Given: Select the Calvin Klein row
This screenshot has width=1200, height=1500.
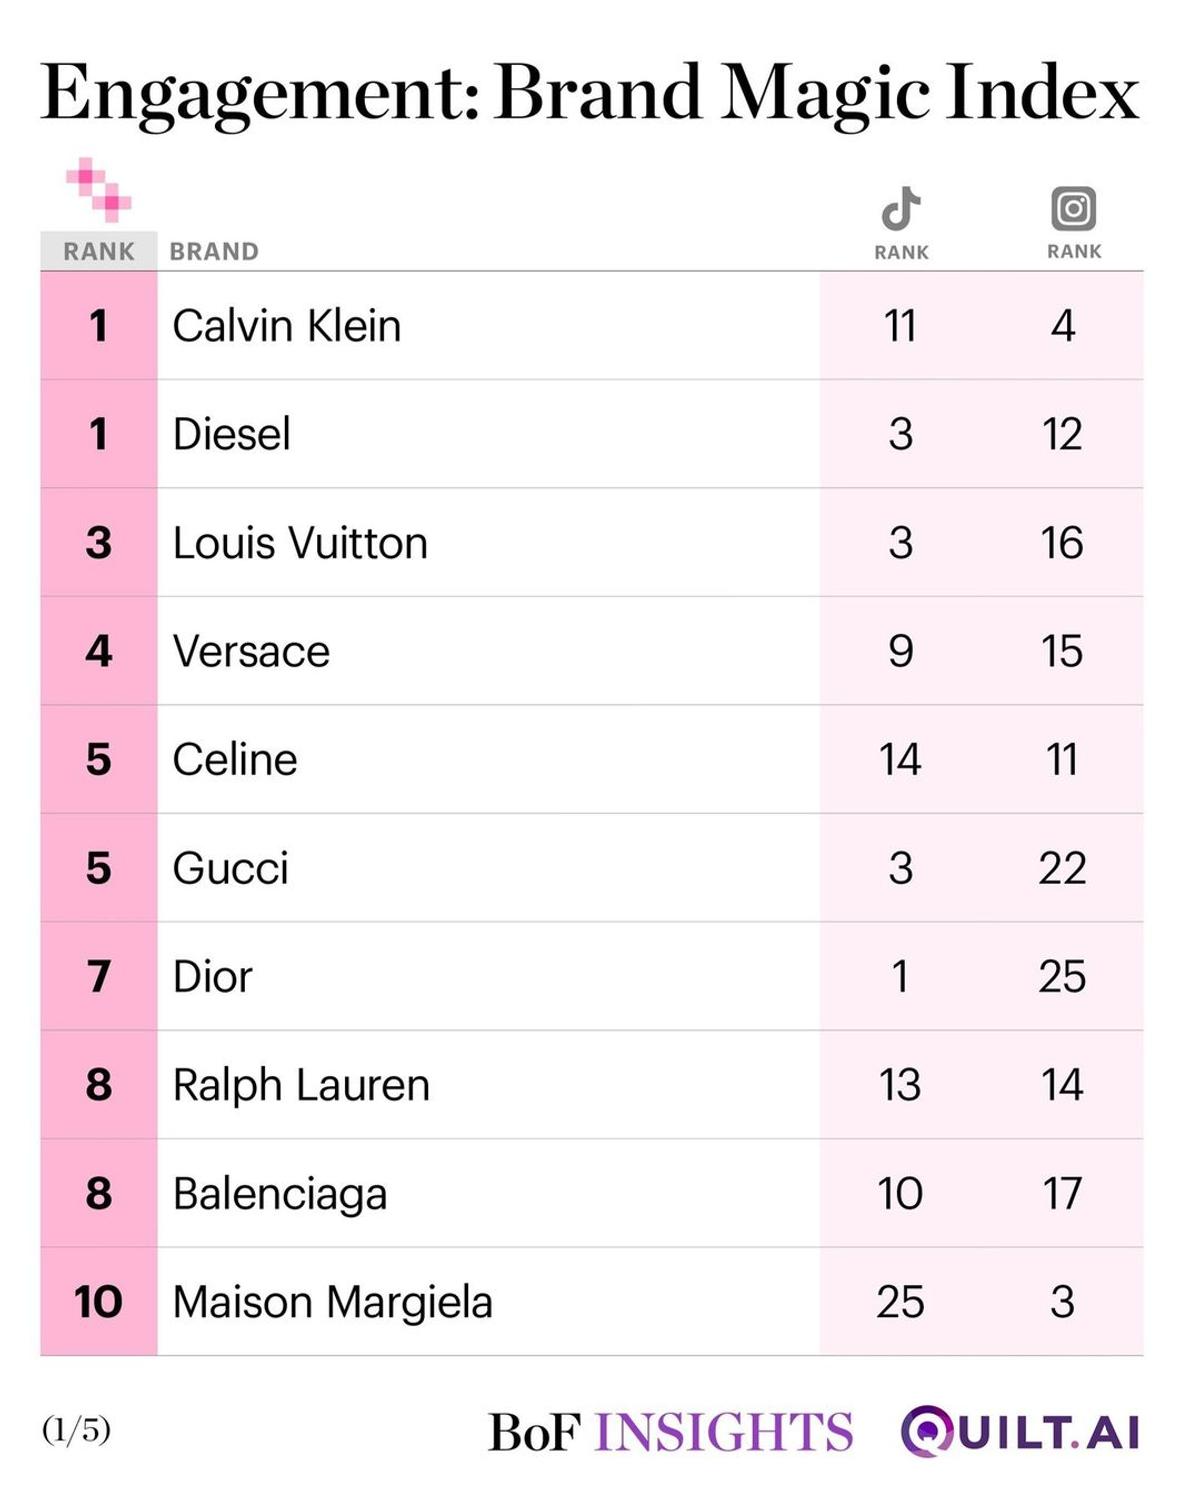Looking at the screenshot, I should [x=592, y=325].
